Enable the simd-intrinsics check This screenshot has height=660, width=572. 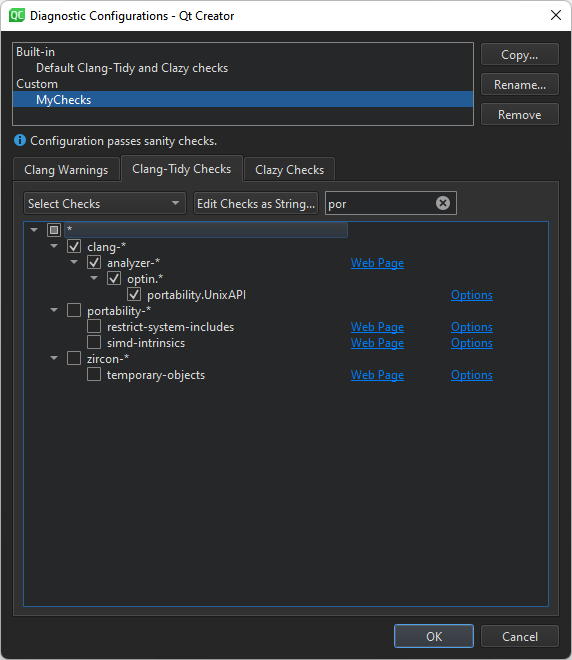94,343
